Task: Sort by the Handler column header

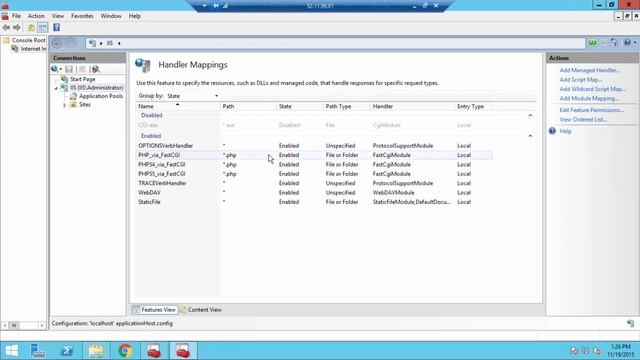Action: [x=412, y=106]
